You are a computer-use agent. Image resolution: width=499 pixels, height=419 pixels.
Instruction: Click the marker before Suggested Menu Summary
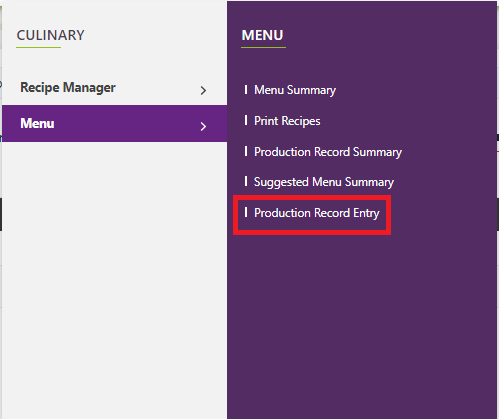(246, 181)
